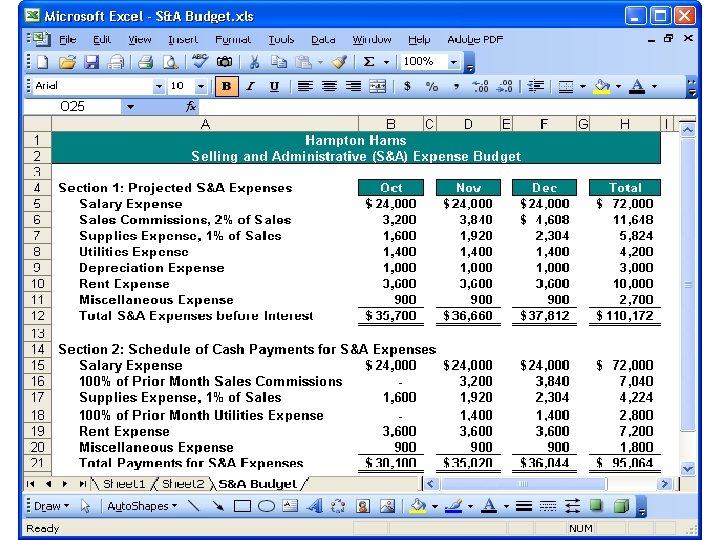Apply Percent style icon
Viewport: 720px width, 540px height.
point(432,86)
